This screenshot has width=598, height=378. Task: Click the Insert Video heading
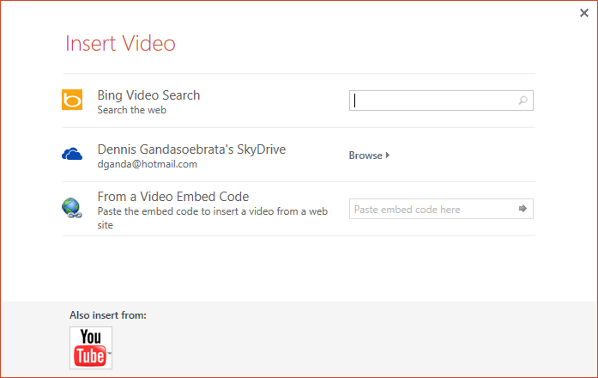pyautogui.click(x=121, y=43)
